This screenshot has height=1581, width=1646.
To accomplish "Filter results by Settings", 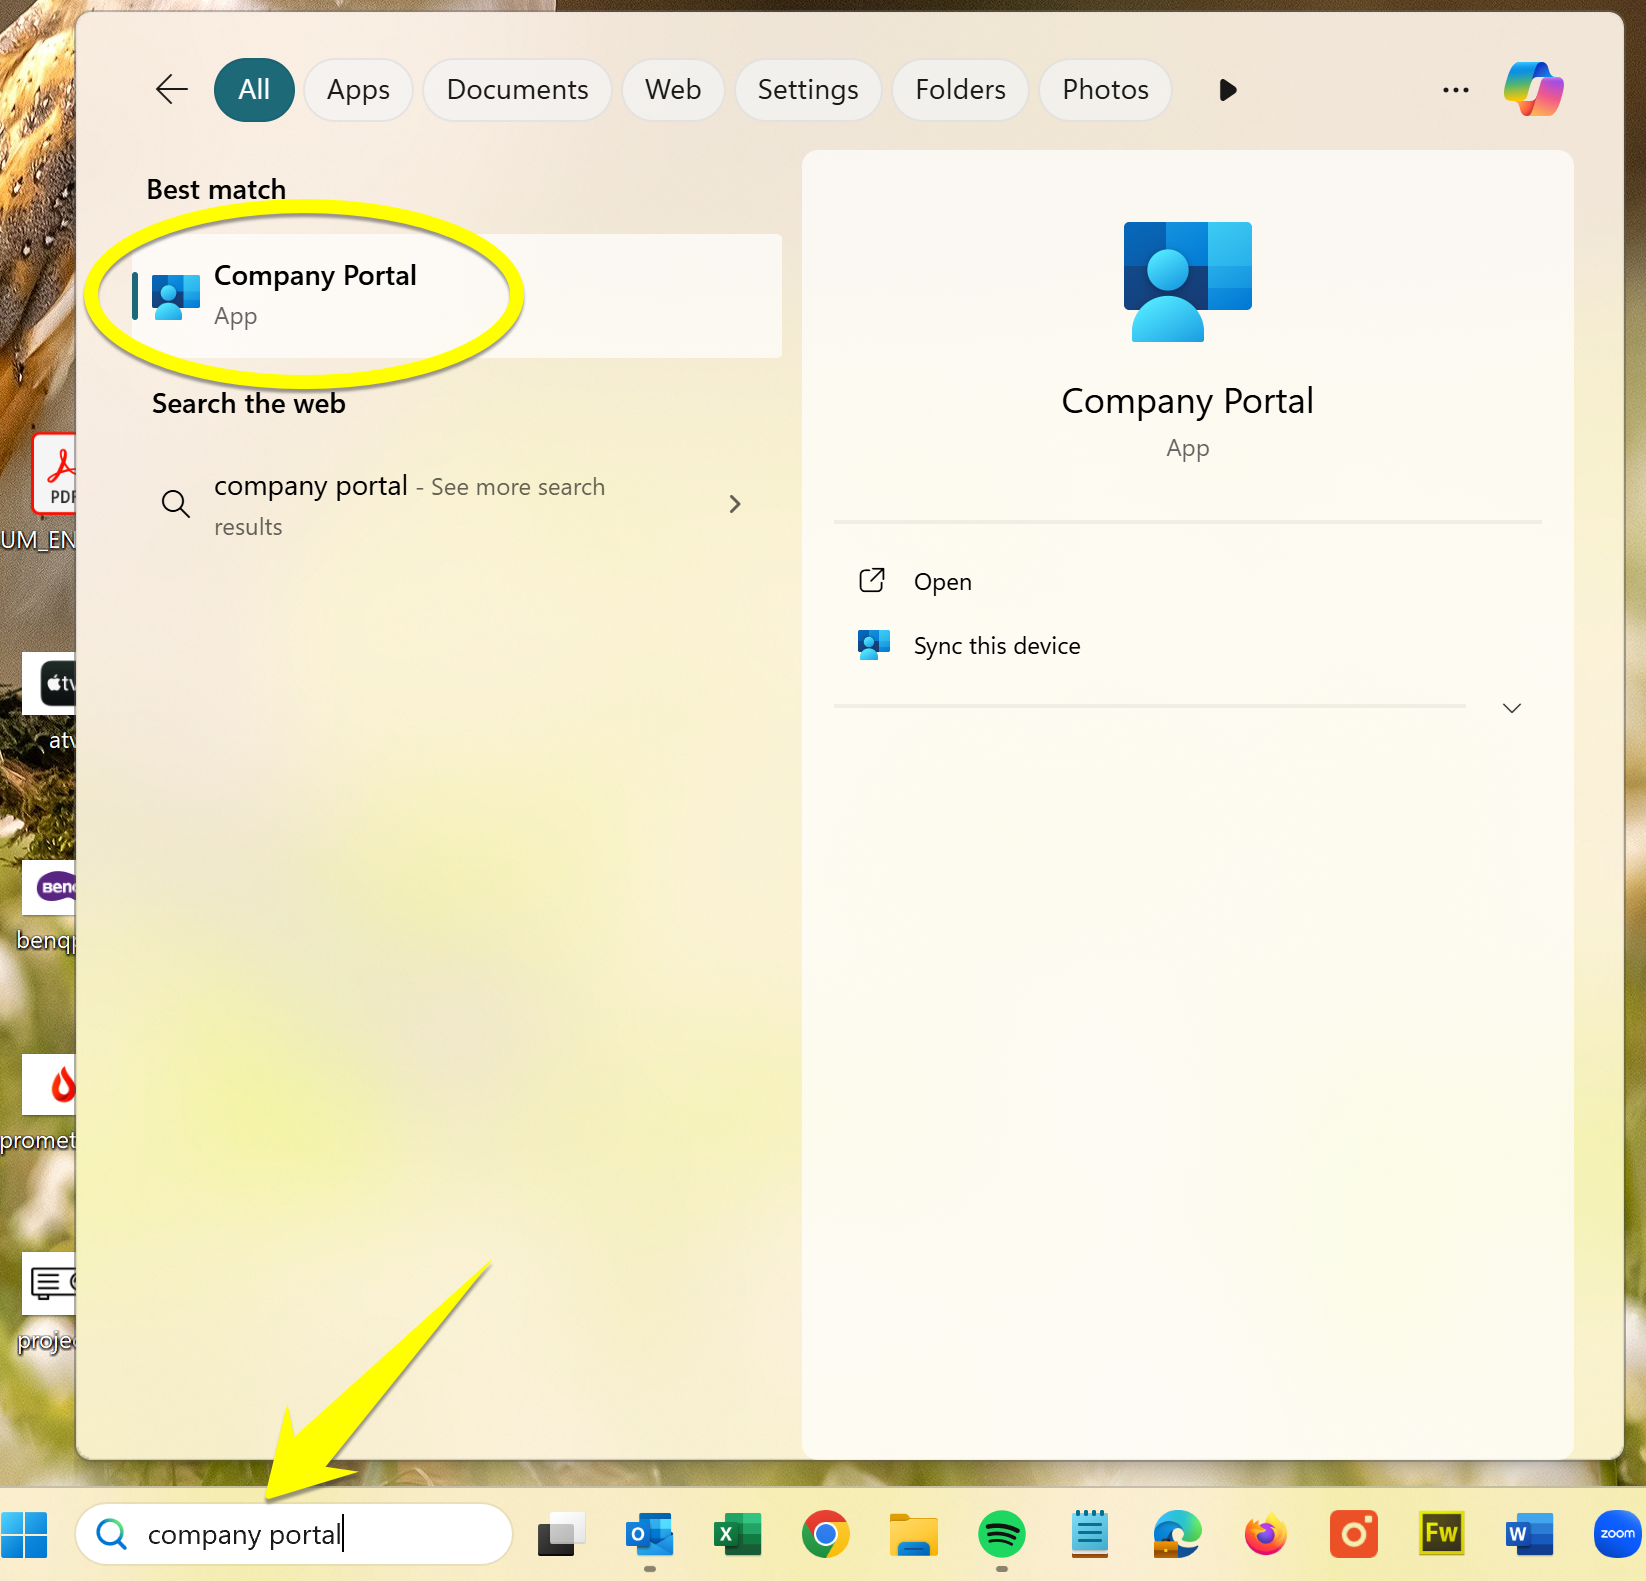I will [807, 90].
